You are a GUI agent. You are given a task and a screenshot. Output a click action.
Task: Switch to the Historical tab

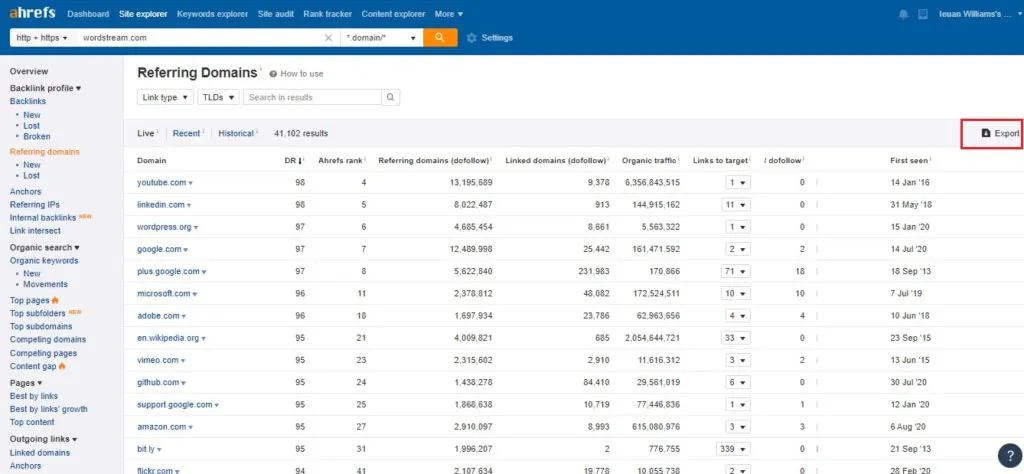click(x=236, y=133)
